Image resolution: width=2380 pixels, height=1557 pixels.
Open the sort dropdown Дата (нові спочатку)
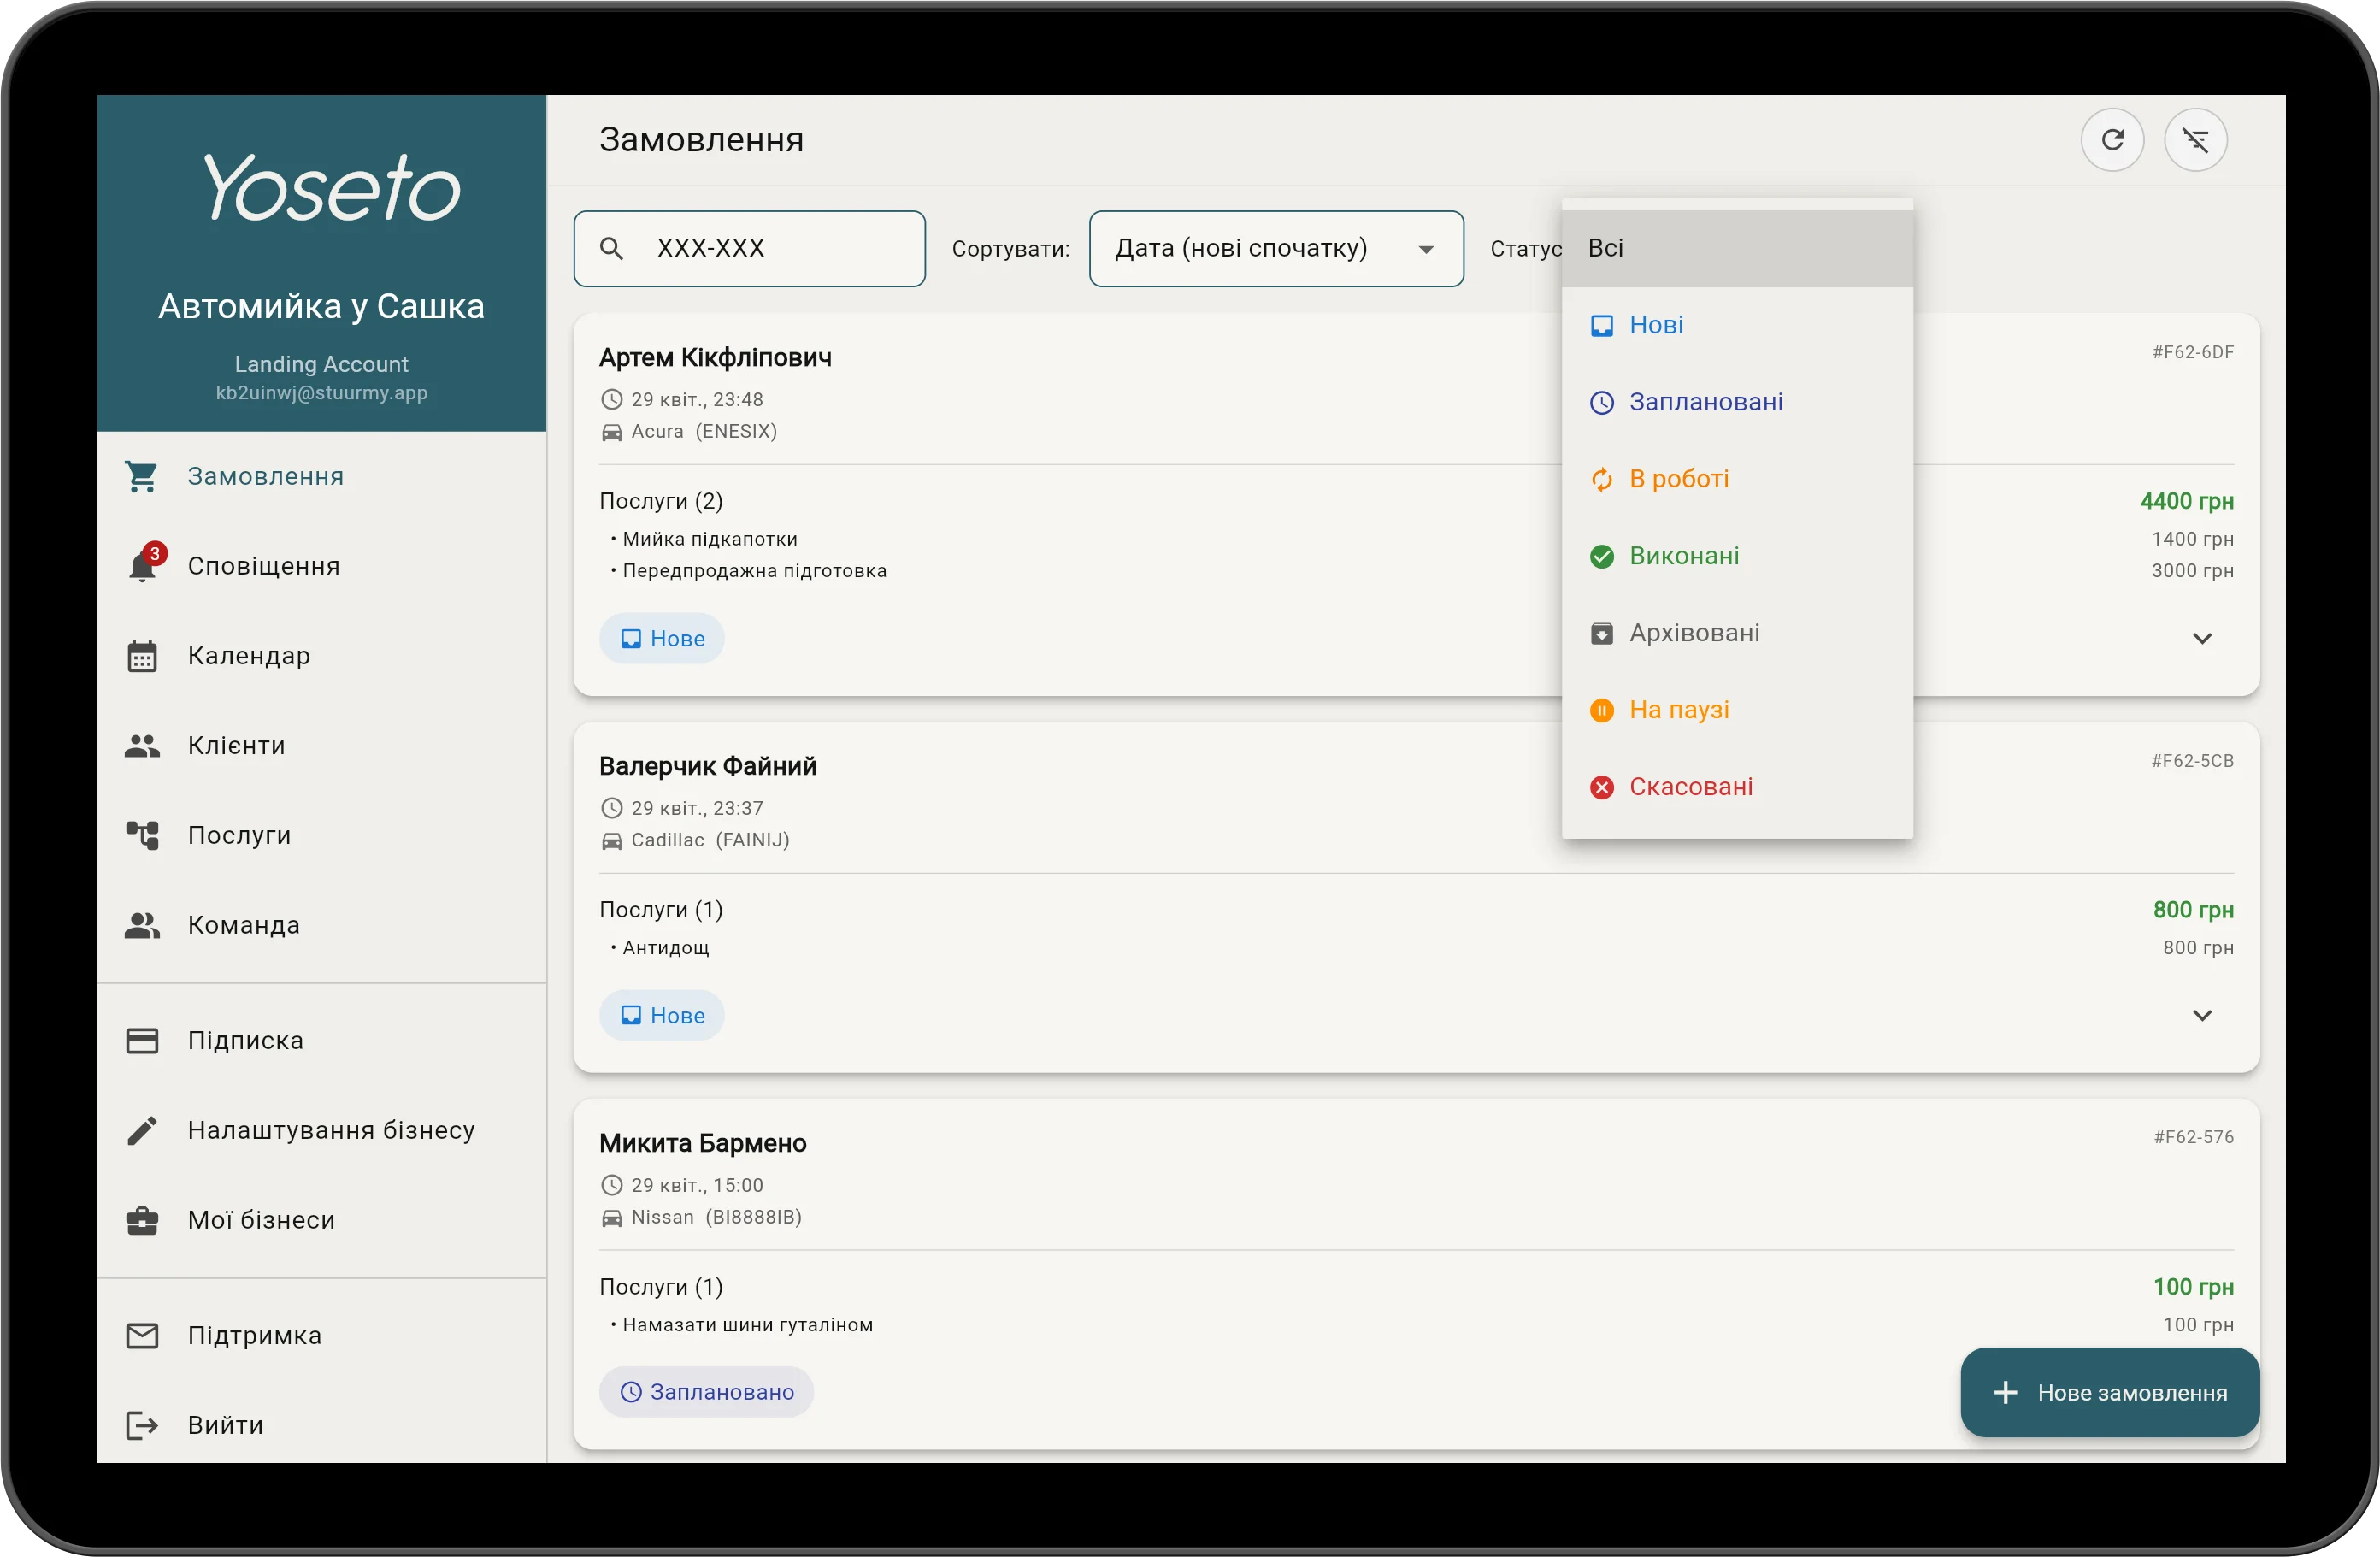click(1276, 249)
